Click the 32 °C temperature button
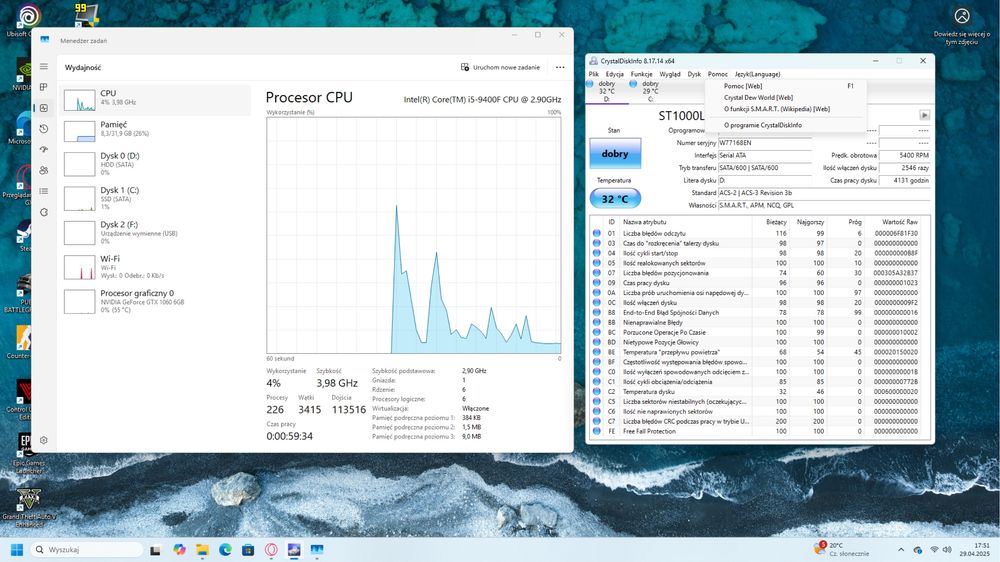Viewport: 1000px width, 562px height. (x=615, y=199)
